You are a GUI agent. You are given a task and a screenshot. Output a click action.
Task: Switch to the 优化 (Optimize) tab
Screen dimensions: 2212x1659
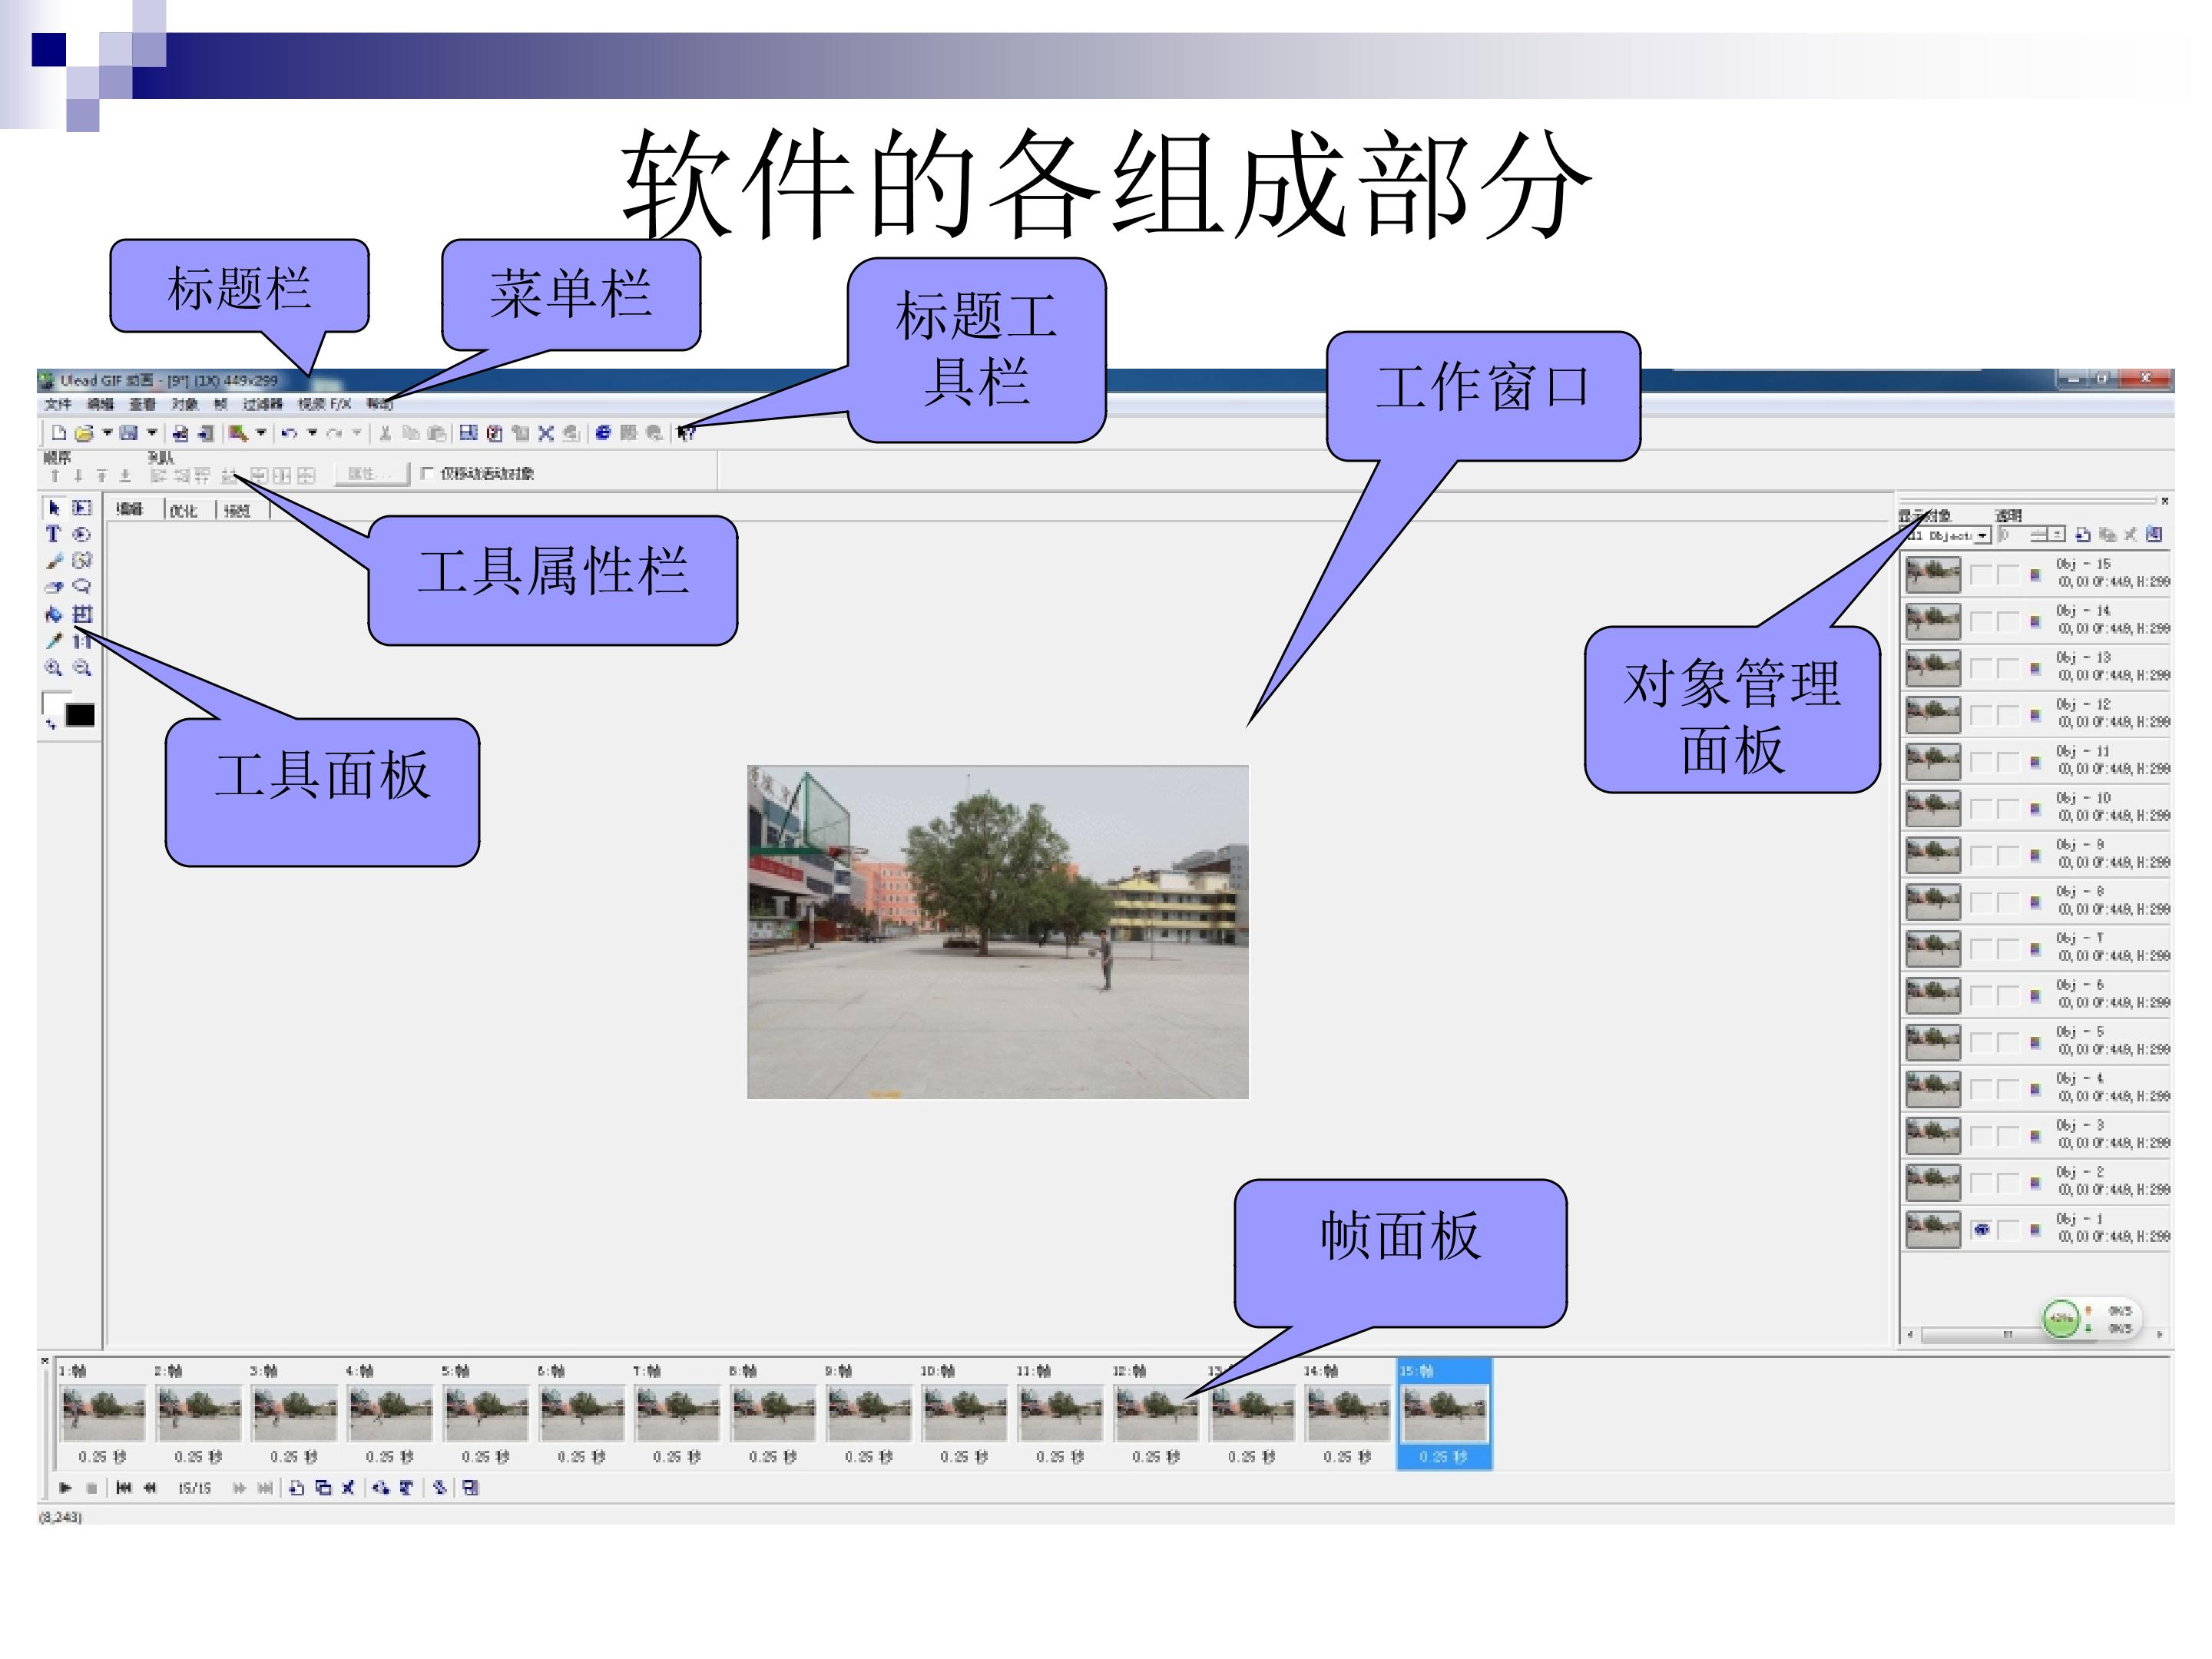[183, 511]
